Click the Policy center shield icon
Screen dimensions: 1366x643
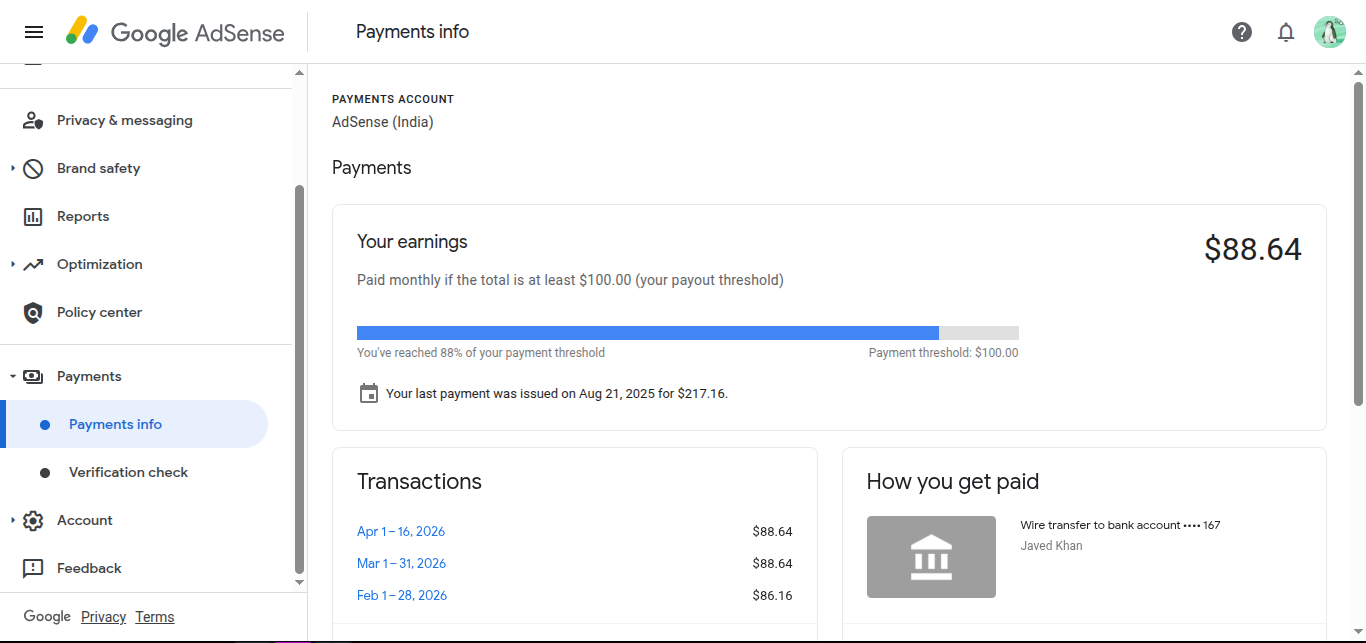[33, 313]
